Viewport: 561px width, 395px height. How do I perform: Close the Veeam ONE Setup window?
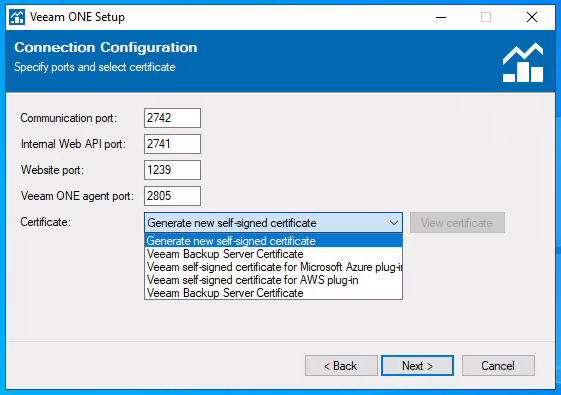click(x=532, y=17)
